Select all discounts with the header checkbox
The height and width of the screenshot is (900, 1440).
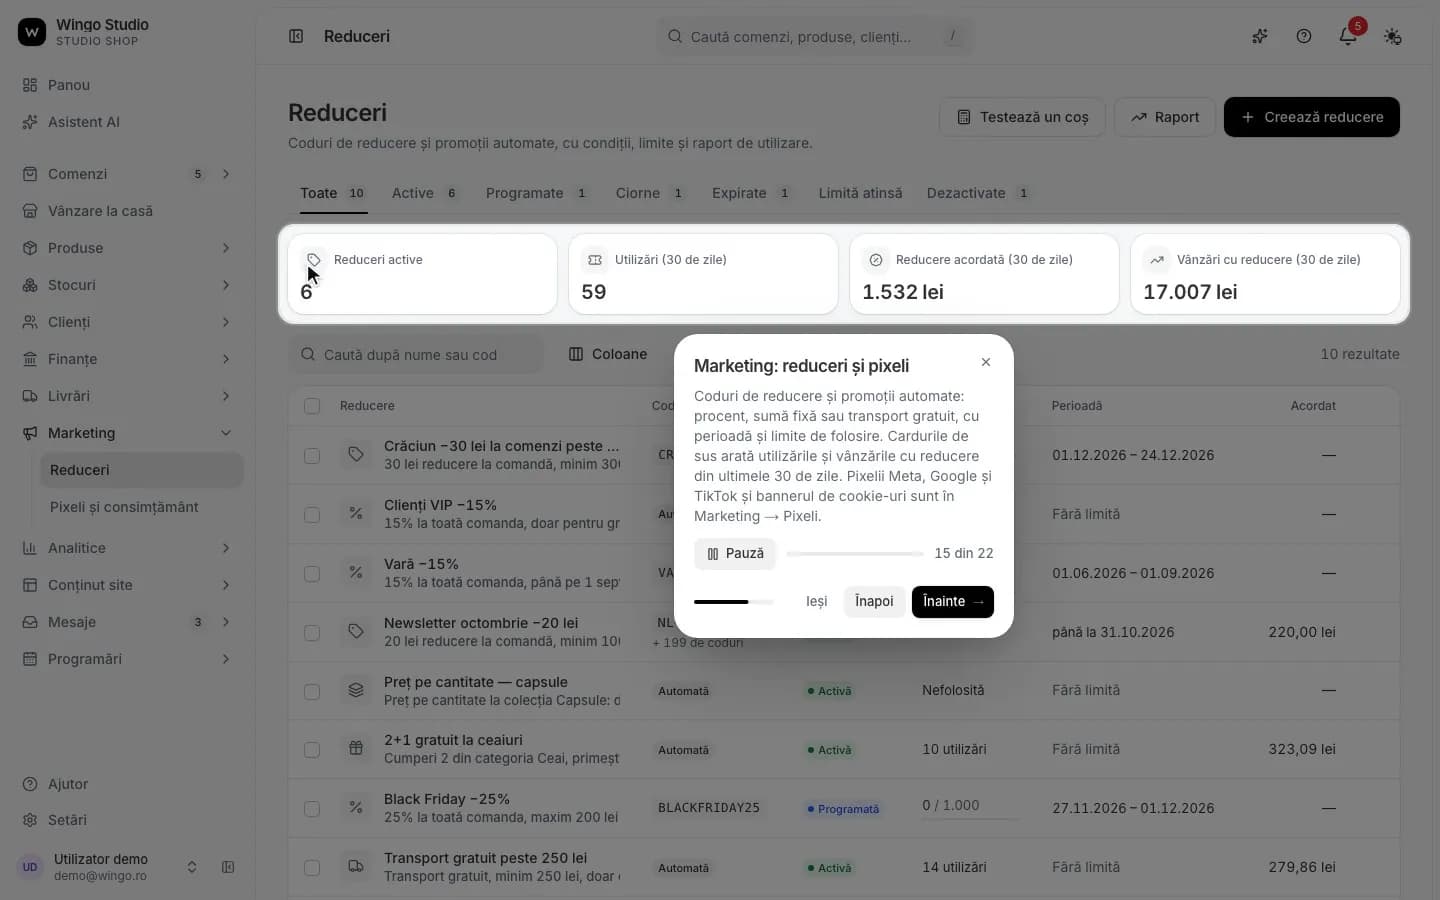(x=312, y=406)
